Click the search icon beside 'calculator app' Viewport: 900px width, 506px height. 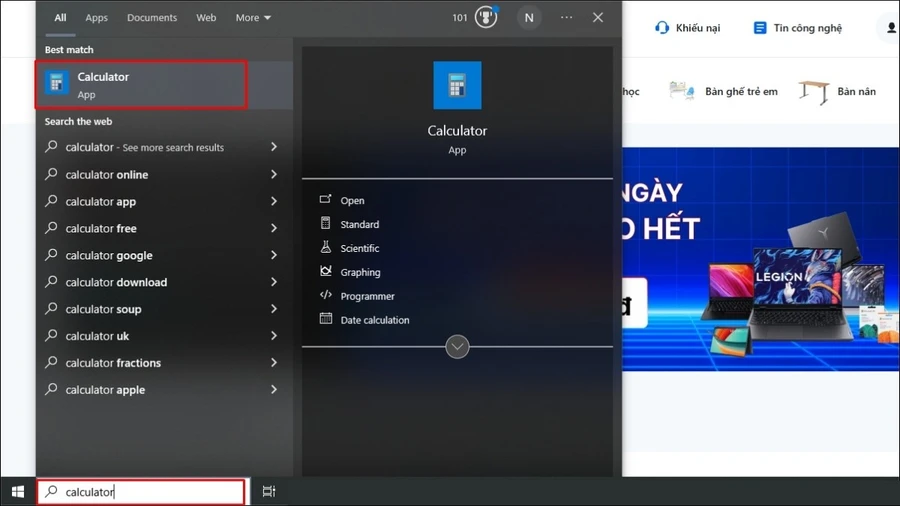[x=51, y=200]
